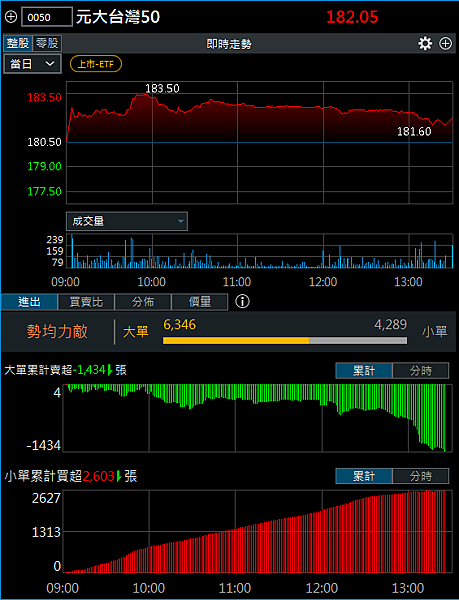The height and width of the screenshot is (600, 459).
Task: Click the 小單 label
Action: click(x=435, y=332)
